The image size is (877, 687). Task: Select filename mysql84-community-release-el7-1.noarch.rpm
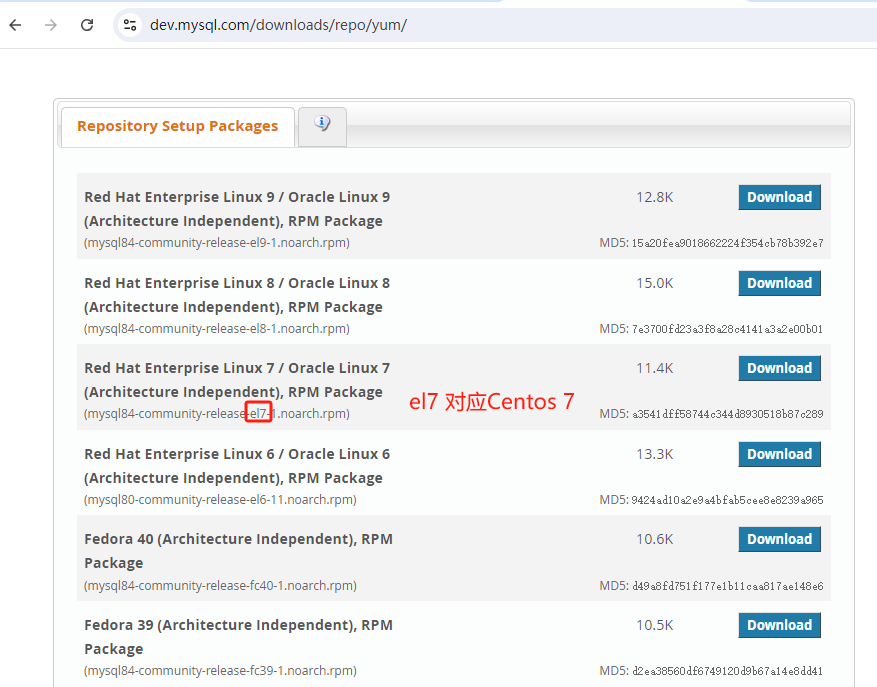[x=217, y=414]
